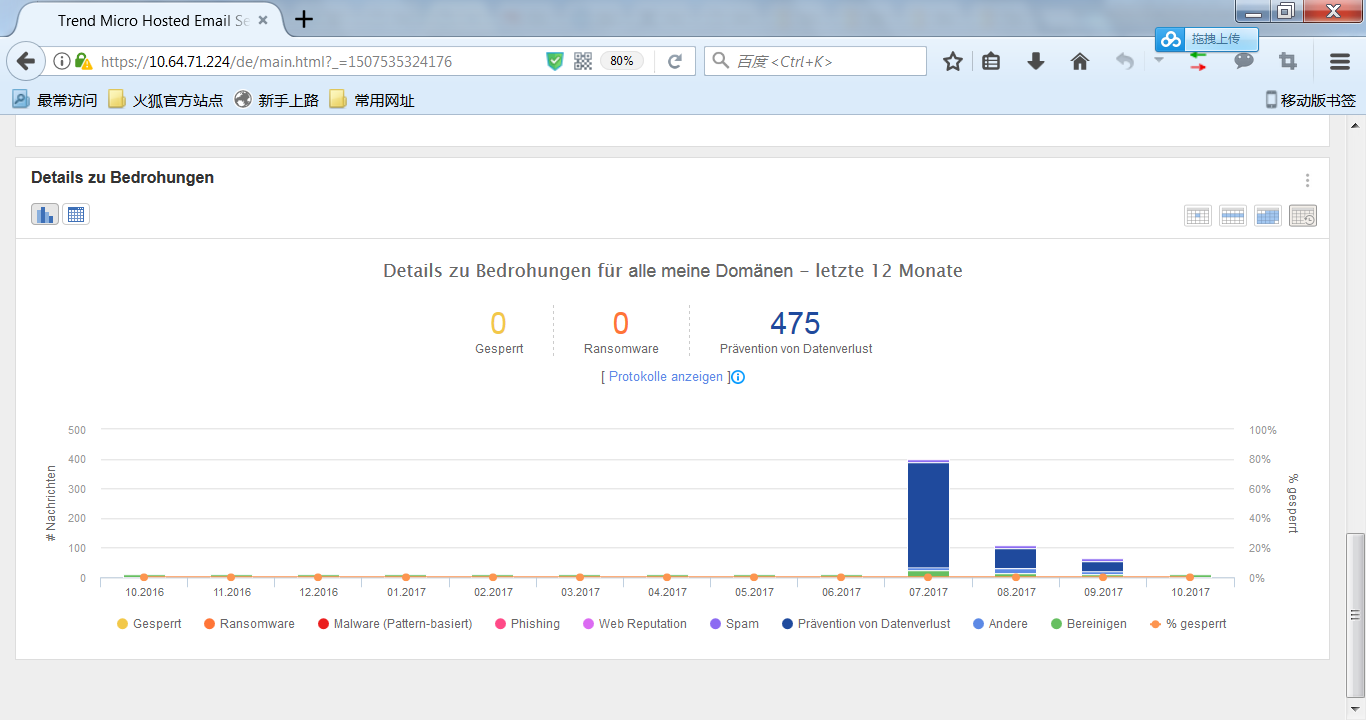Viewport: 1366px width, 720px height.
Task: Switch widget to bar chart view
Action: pyautogui.click(x=45, y=214)
